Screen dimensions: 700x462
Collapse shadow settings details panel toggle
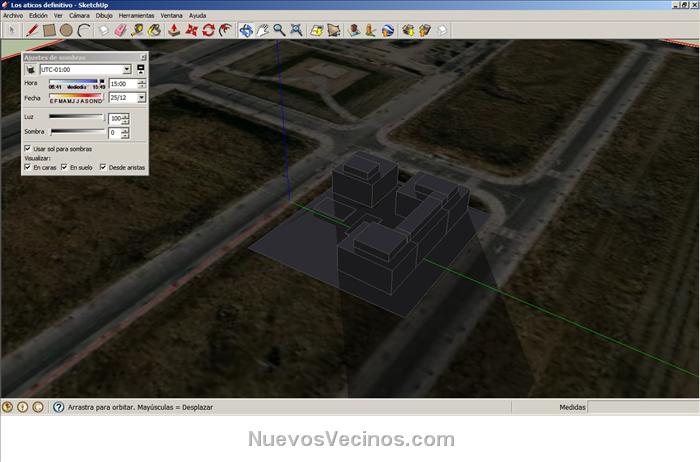point(141,70)
